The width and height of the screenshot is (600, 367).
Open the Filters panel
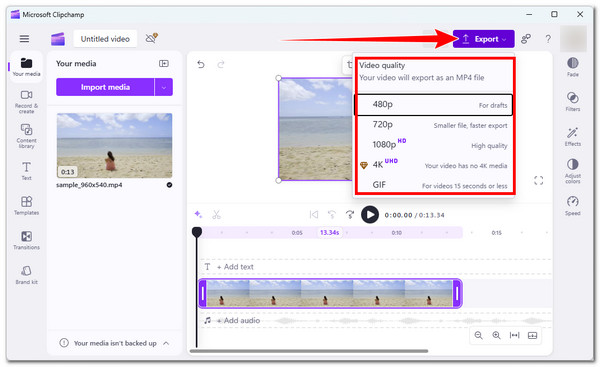click(572, 101)
